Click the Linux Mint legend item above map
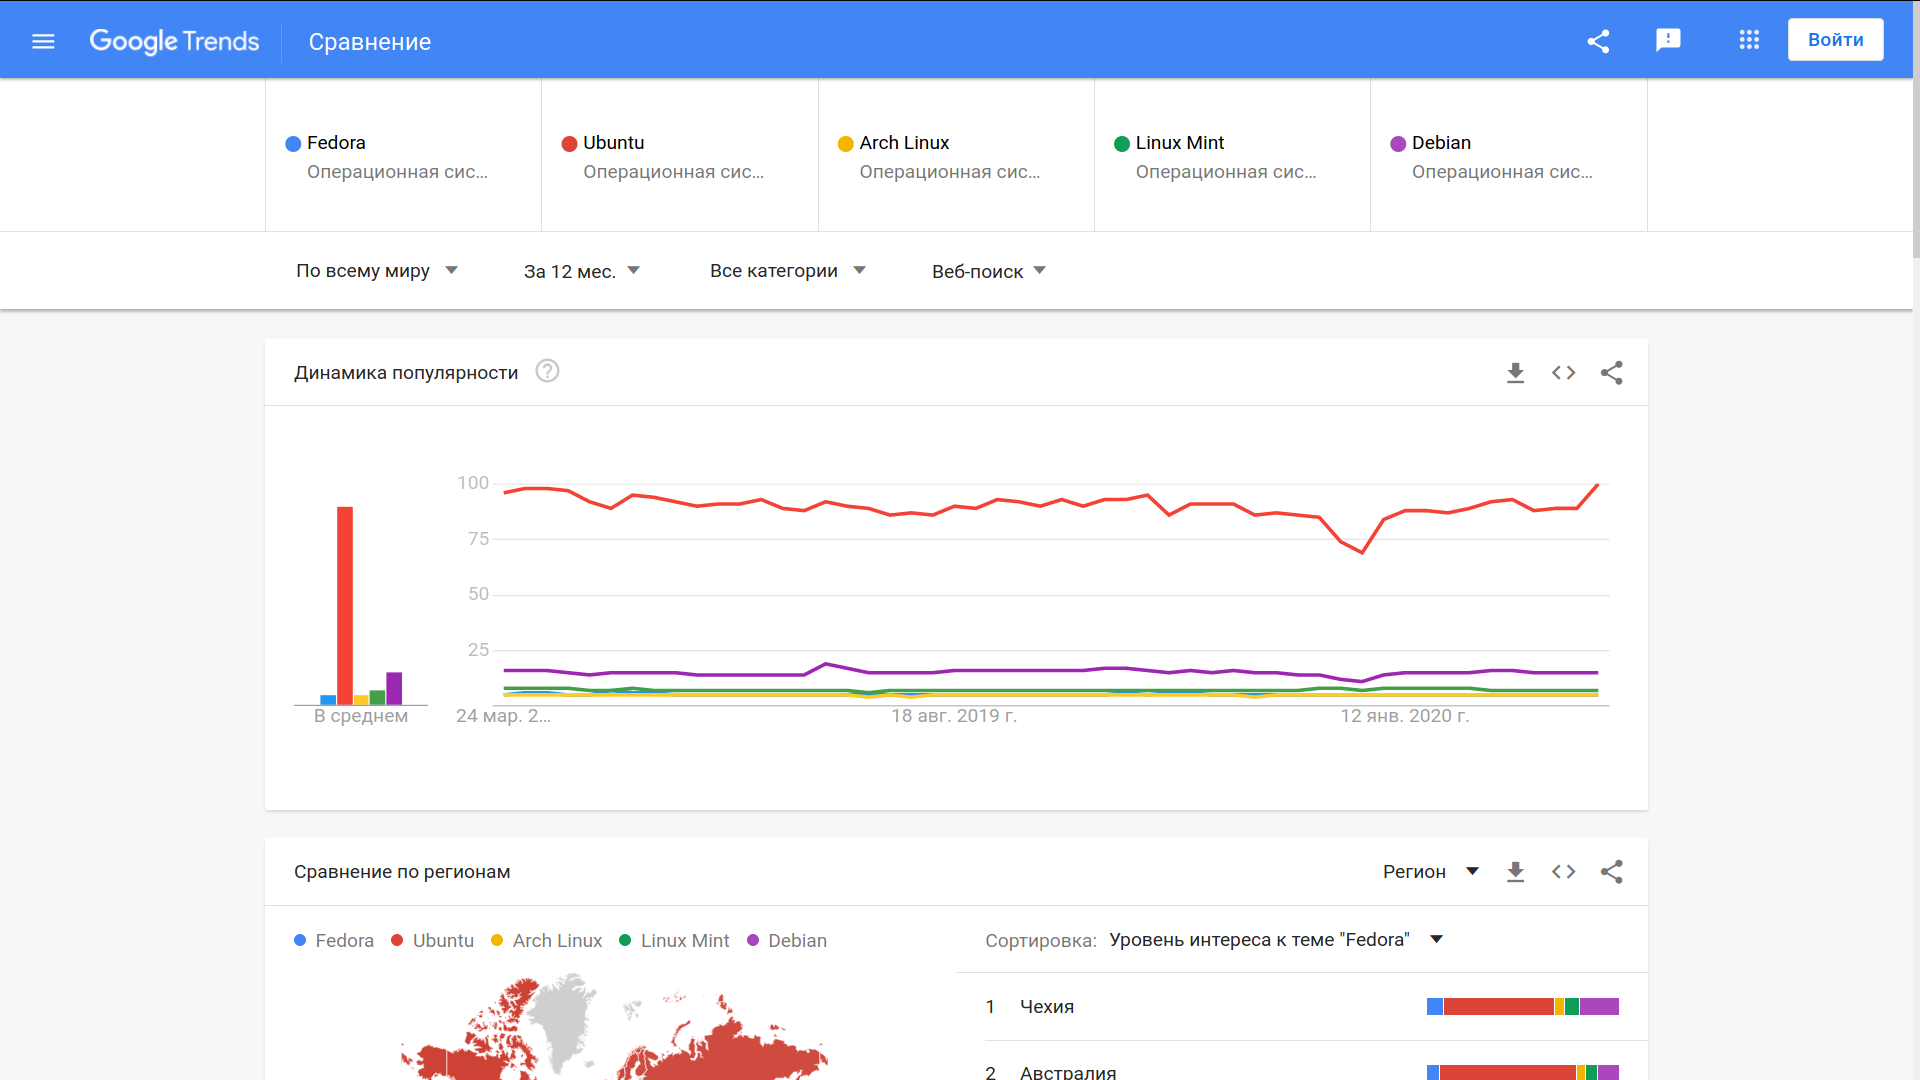The width and height of the screenshot is (1920, 1080). point(675,941)
